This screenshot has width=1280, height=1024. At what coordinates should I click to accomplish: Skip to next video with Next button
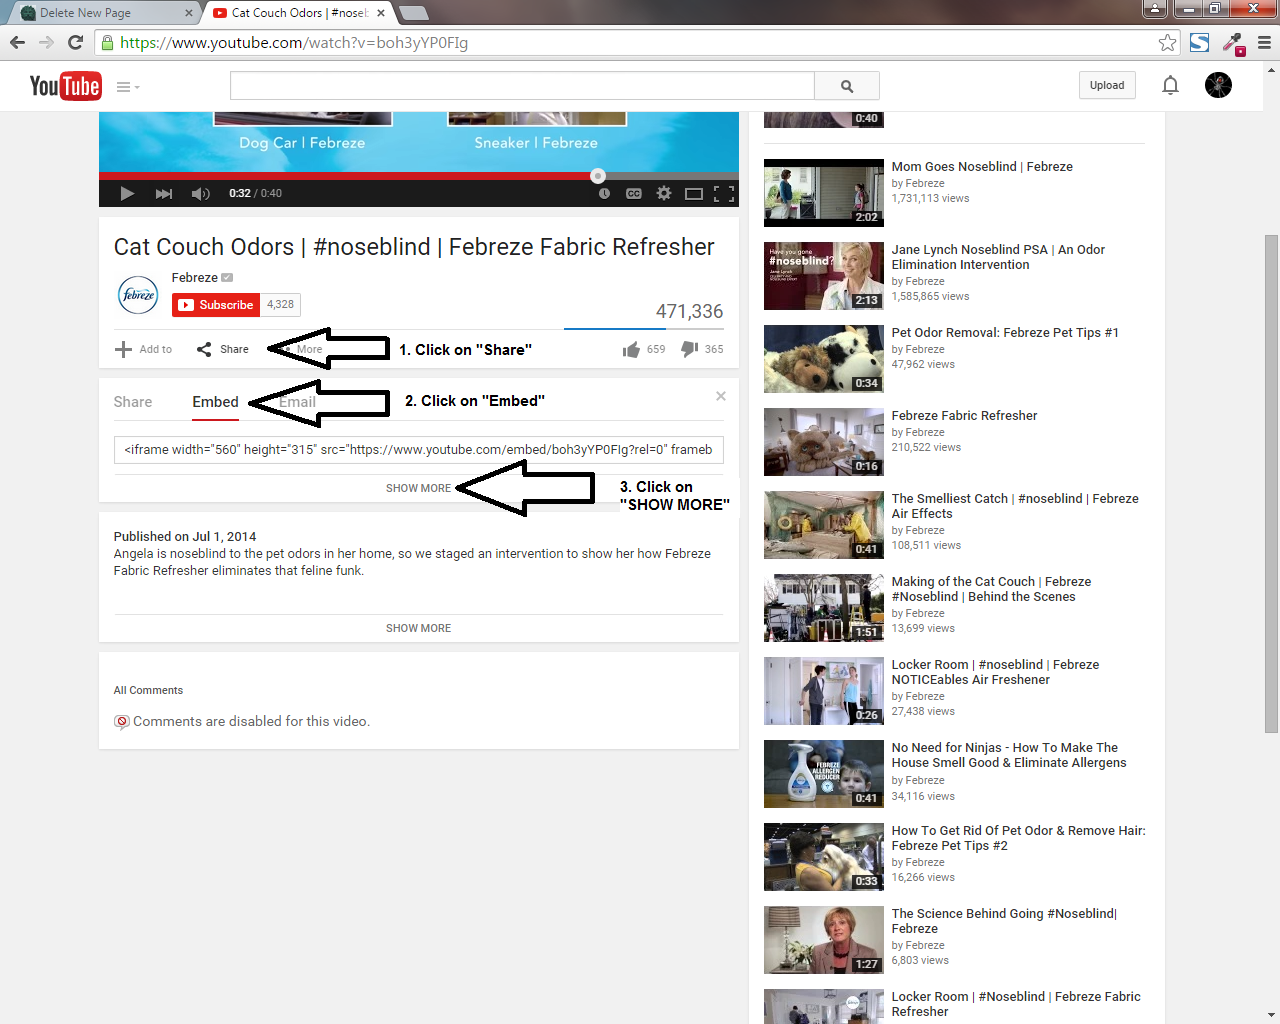tap(164, 194)
